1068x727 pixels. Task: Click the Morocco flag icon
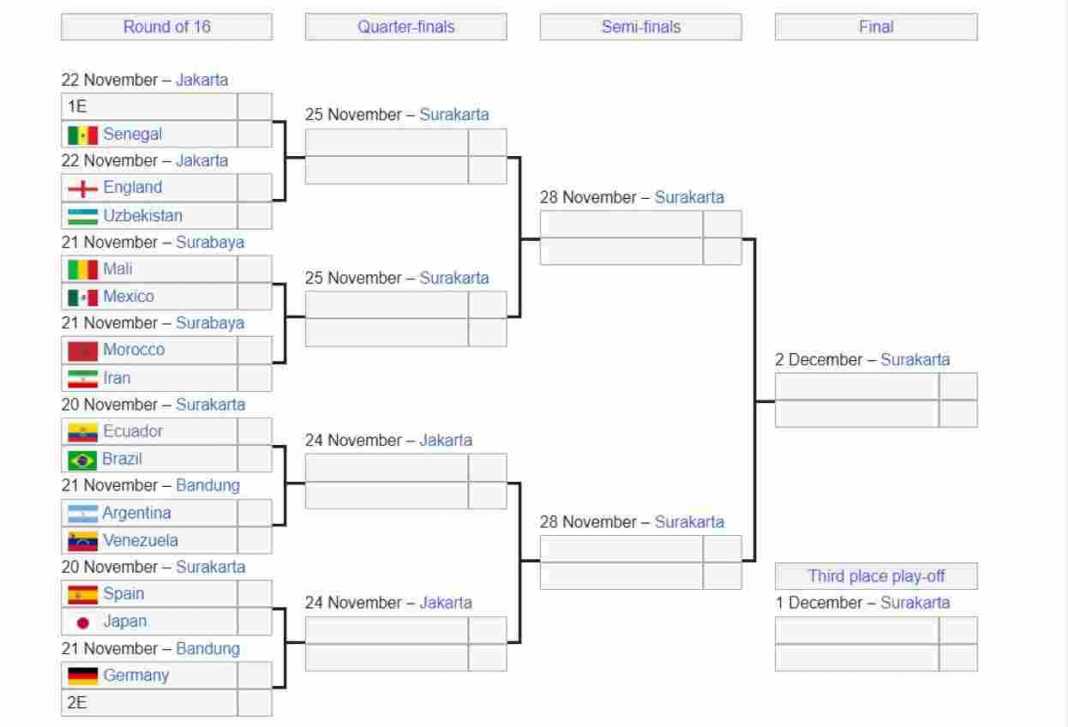[x=82, y=351]
